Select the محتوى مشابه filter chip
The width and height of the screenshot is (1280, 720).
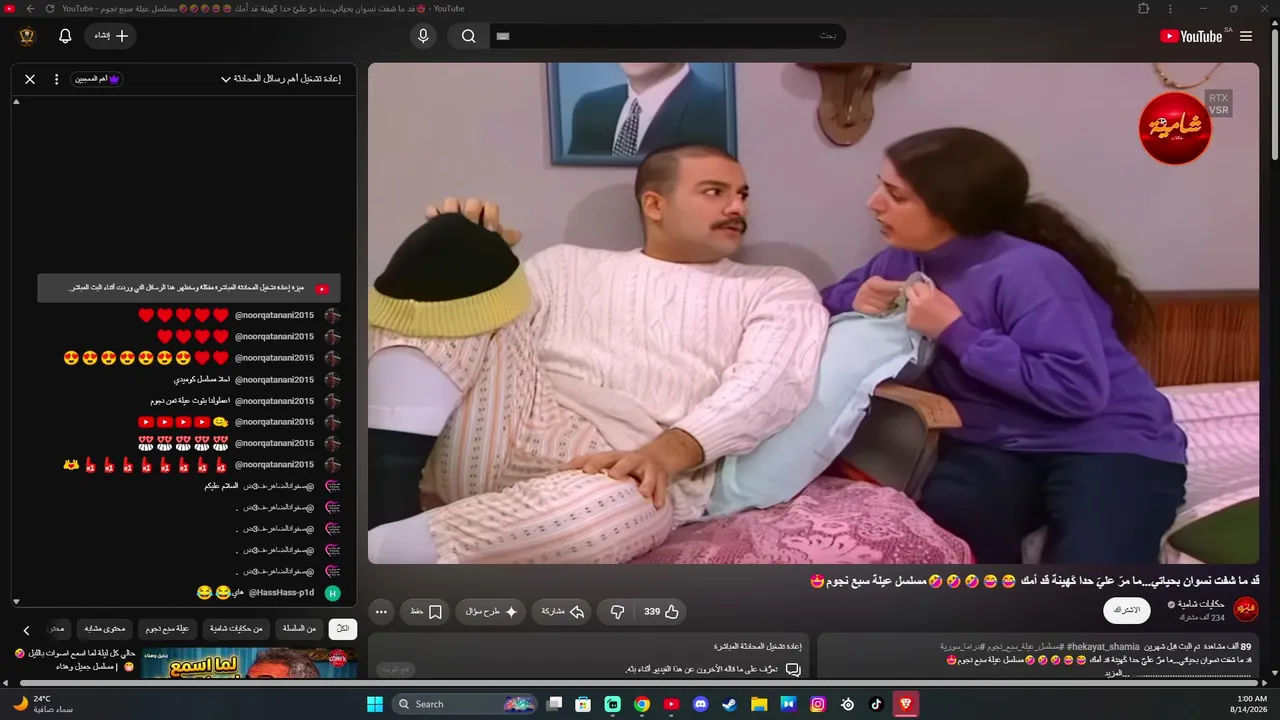point(104,629)
